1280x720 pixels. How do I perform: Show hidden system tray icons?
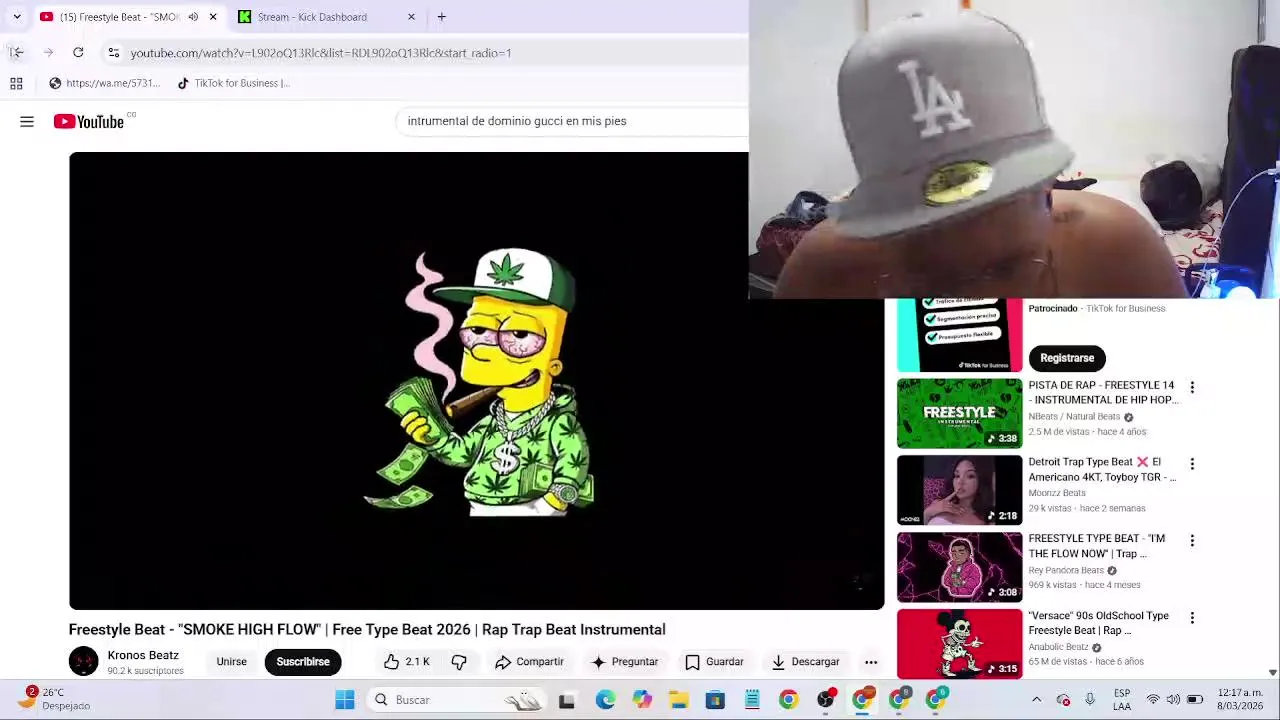[x=1036, y=700]
